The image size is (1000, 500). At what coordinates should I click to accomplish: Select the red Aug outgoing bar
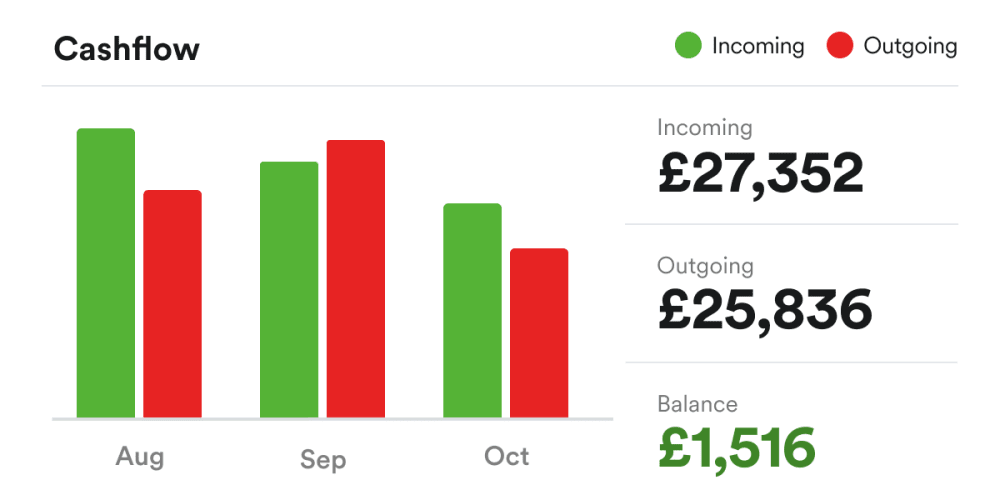pyautogui.click(x=172, y=304)
